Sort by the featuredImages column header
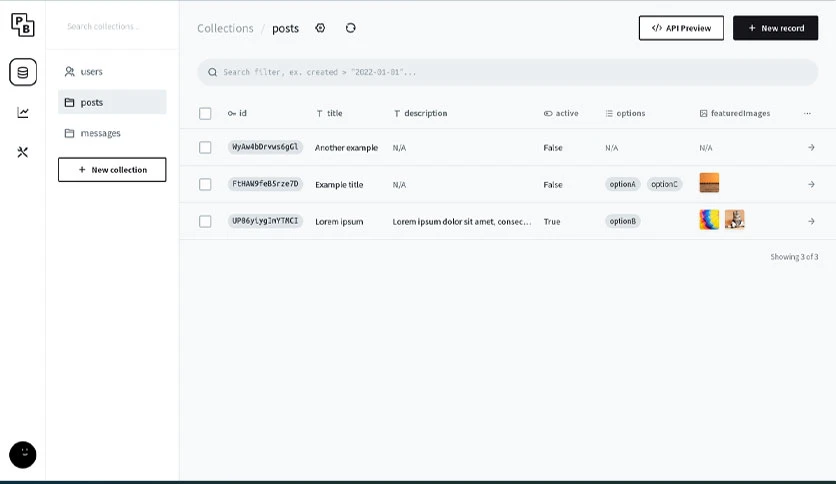This screenshot has width=836, height=484. [x=735, y=113]
